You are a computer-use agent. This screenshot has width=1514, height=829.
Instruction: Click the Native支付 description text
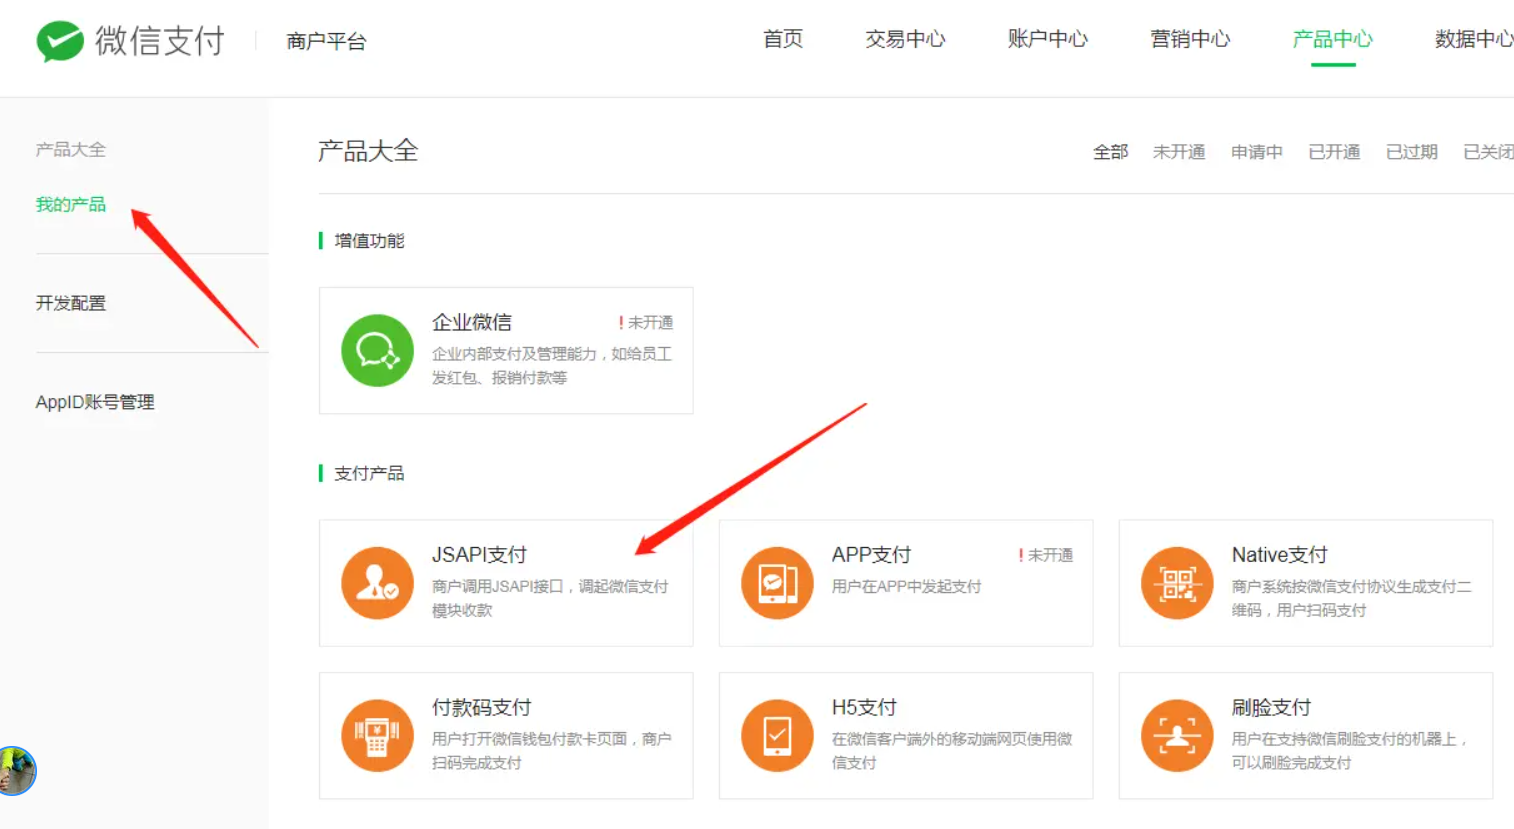pyautogui.click(x=1351, y=598)
